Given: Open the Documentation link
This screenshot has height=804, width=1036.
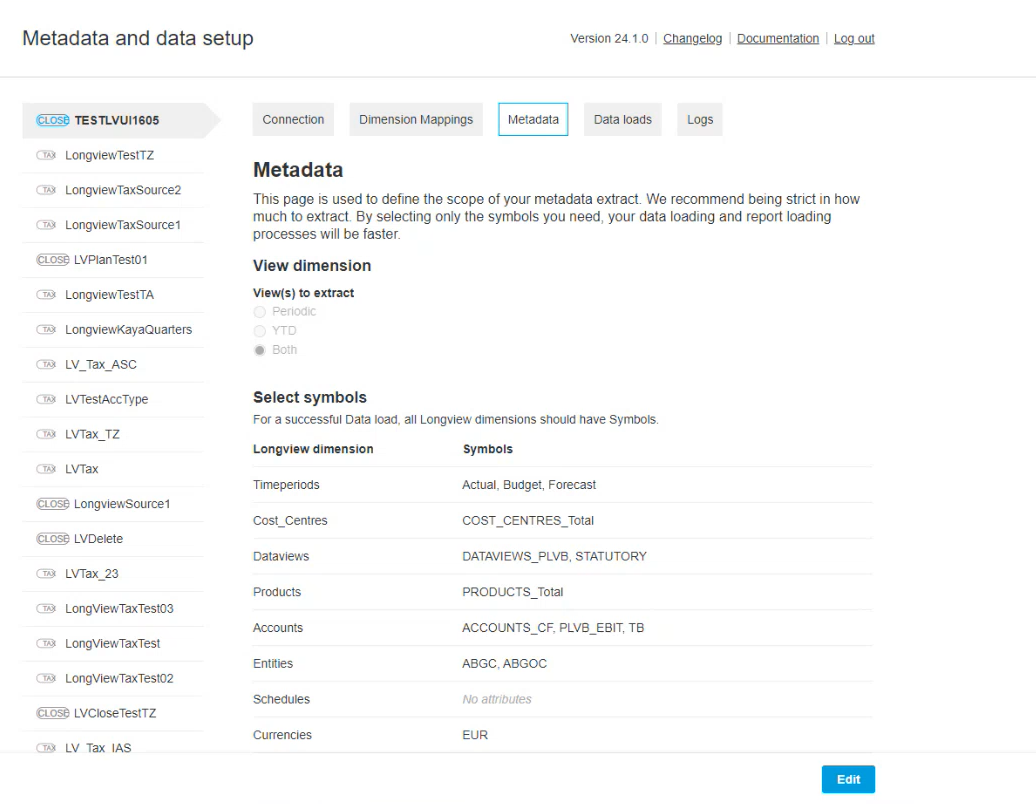Looking at the screenshot, I should pos(778,39).
